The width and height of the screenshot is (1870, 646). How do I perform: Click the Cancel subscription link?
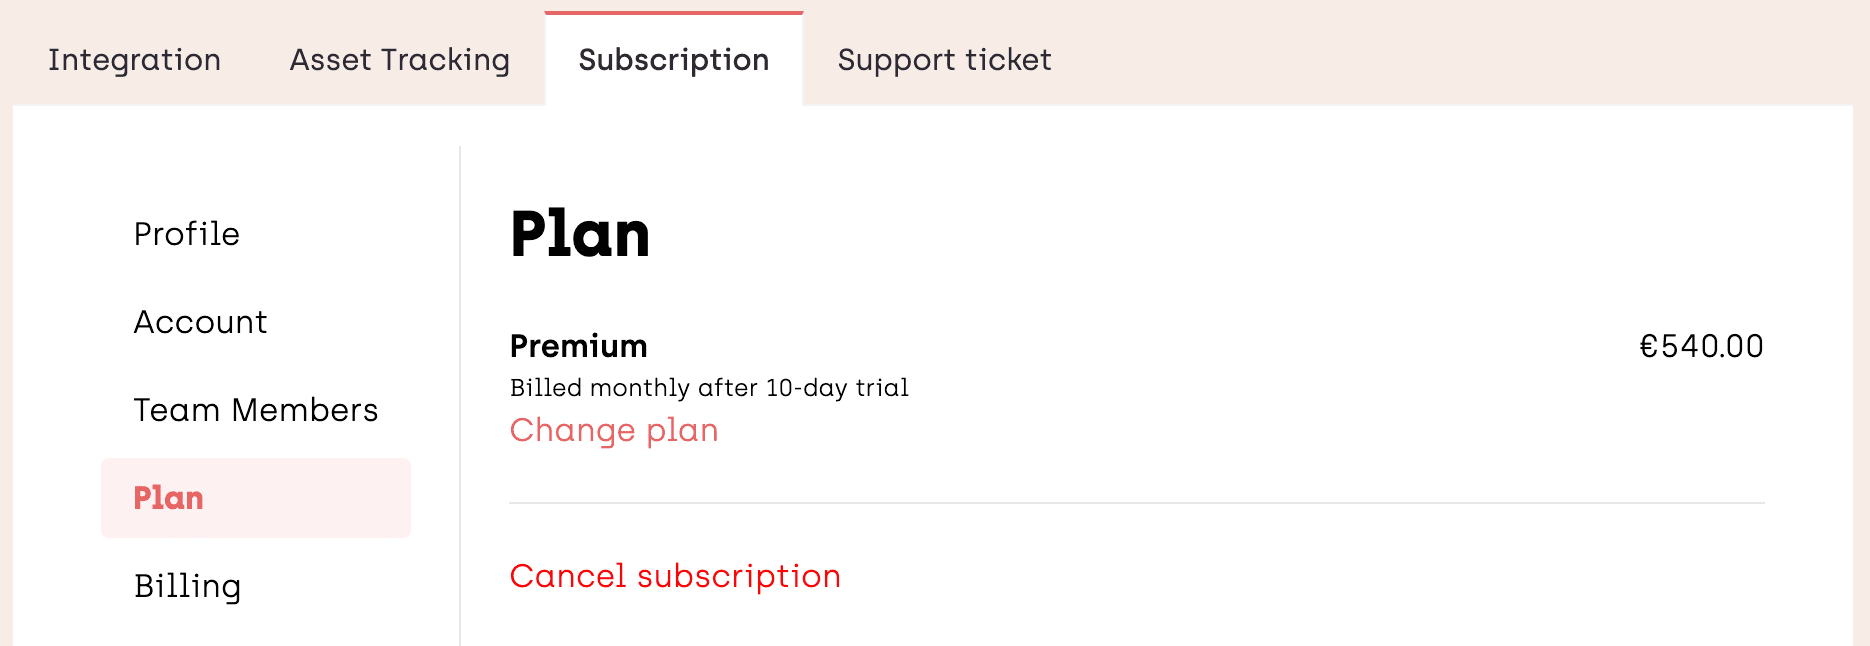click(675, 576)
